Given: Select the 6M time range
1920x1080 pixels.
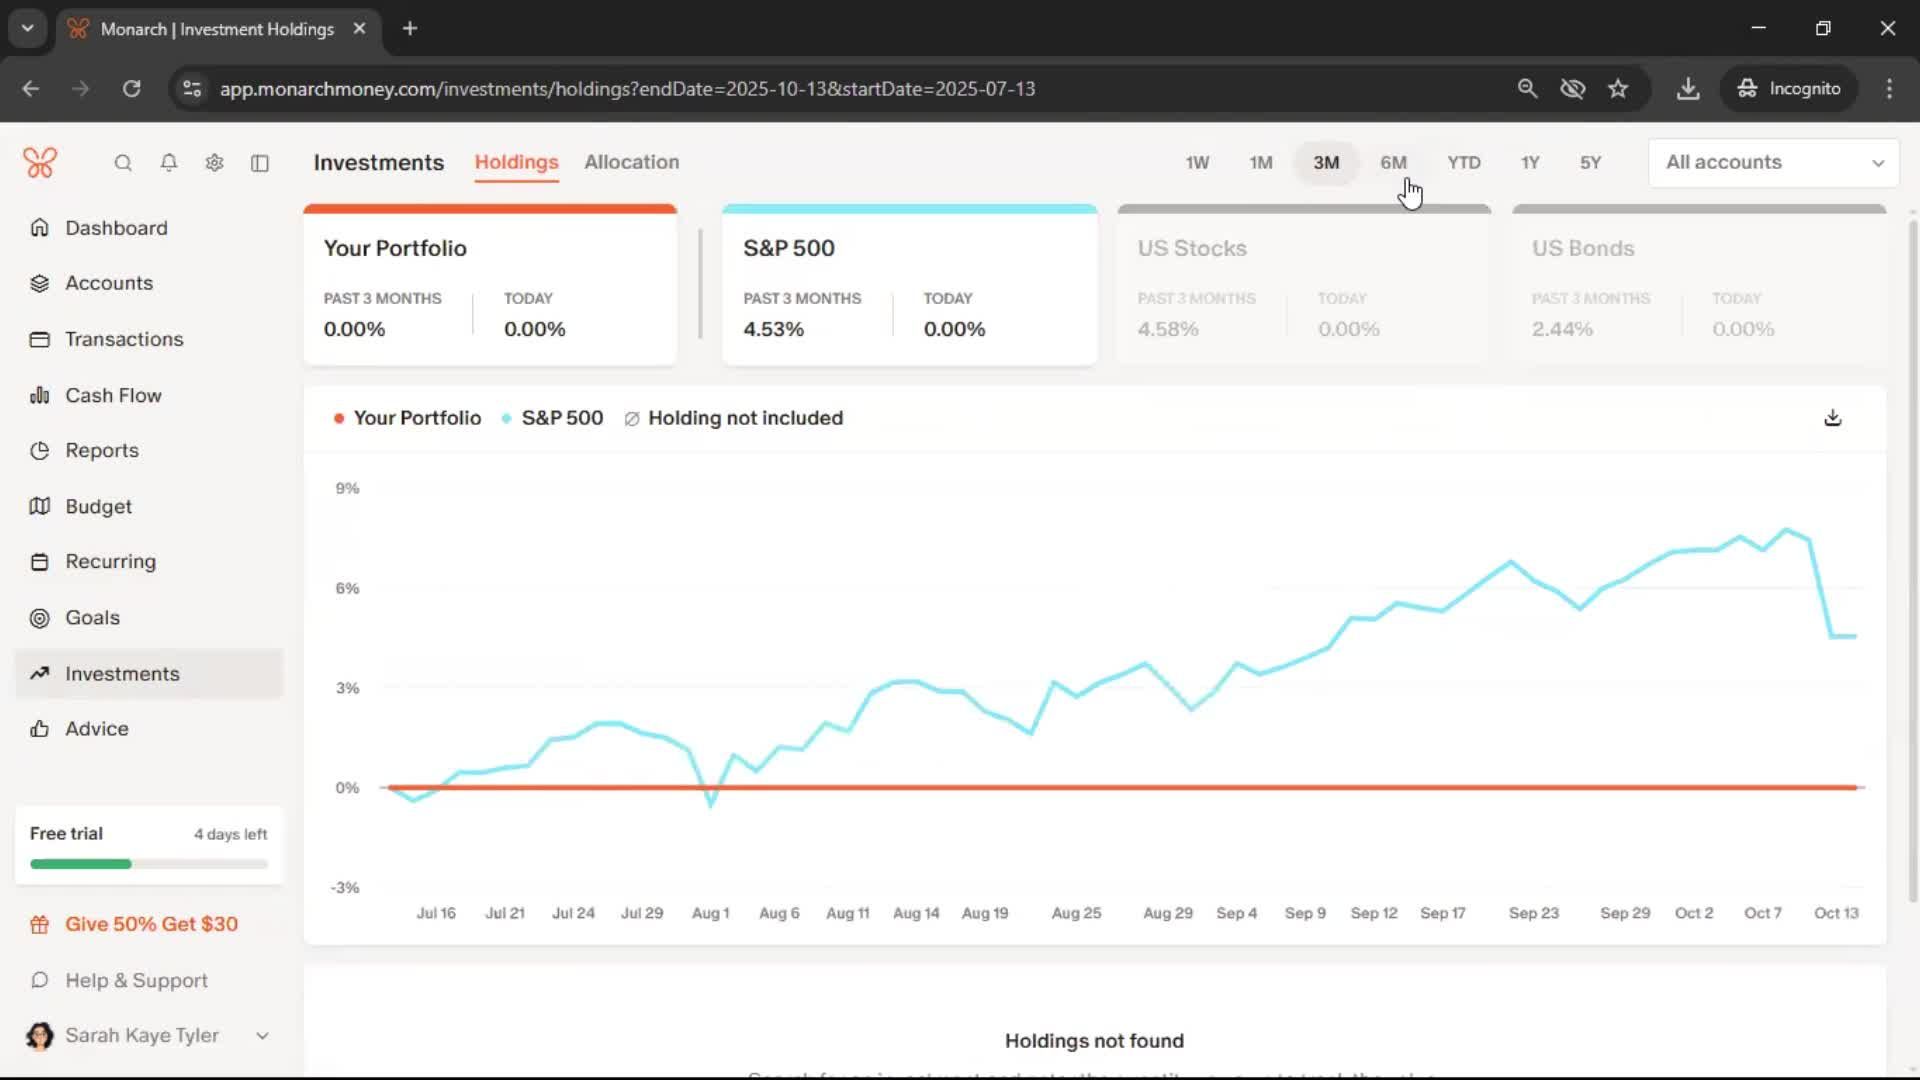Looking at the screenshot, I should click(1393, 163).
